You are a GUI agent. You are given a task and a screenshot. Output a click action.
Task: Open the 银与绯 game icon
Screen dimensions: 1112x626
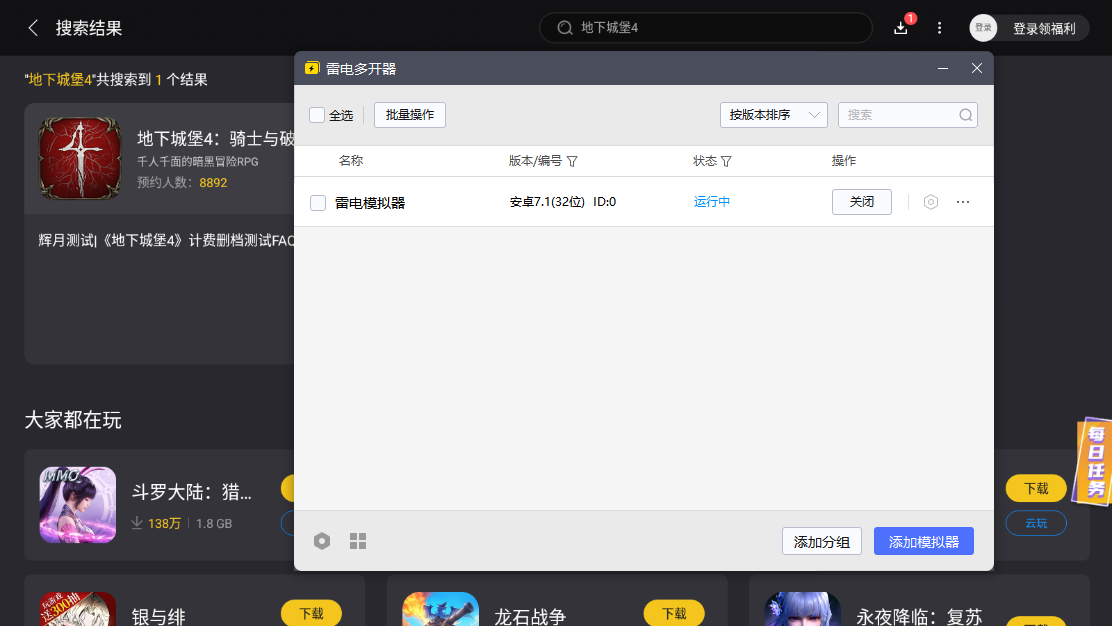(78, 609)
